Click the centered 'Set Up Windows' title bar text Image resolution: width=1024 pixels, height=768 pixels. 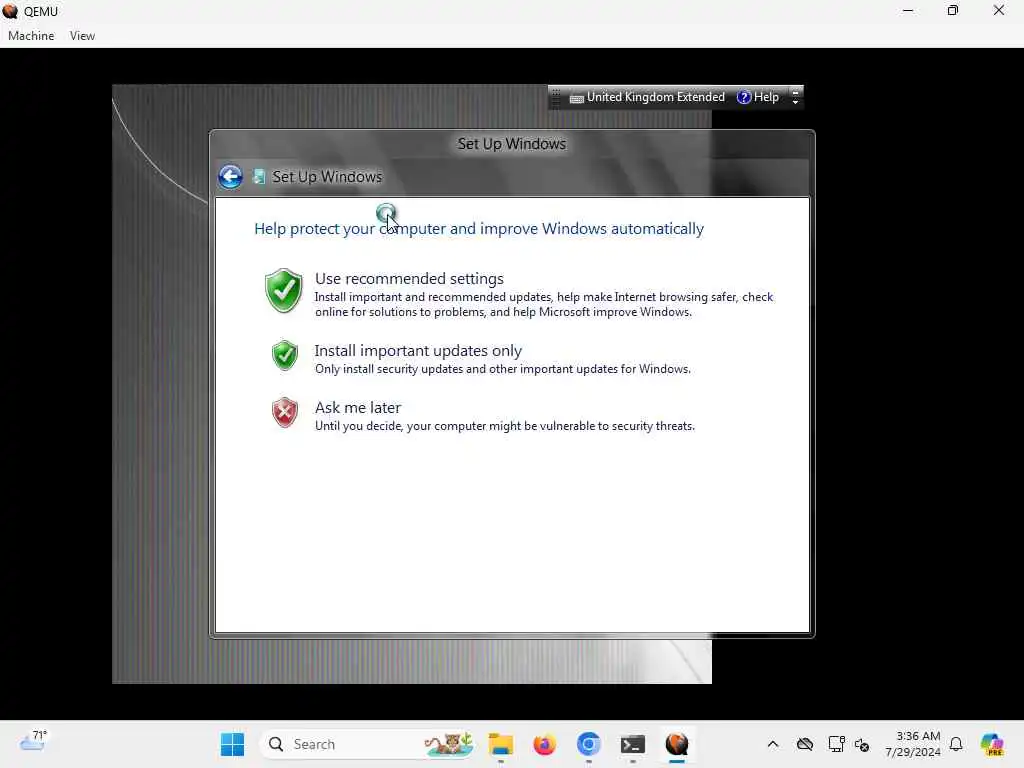click(511, 144)
